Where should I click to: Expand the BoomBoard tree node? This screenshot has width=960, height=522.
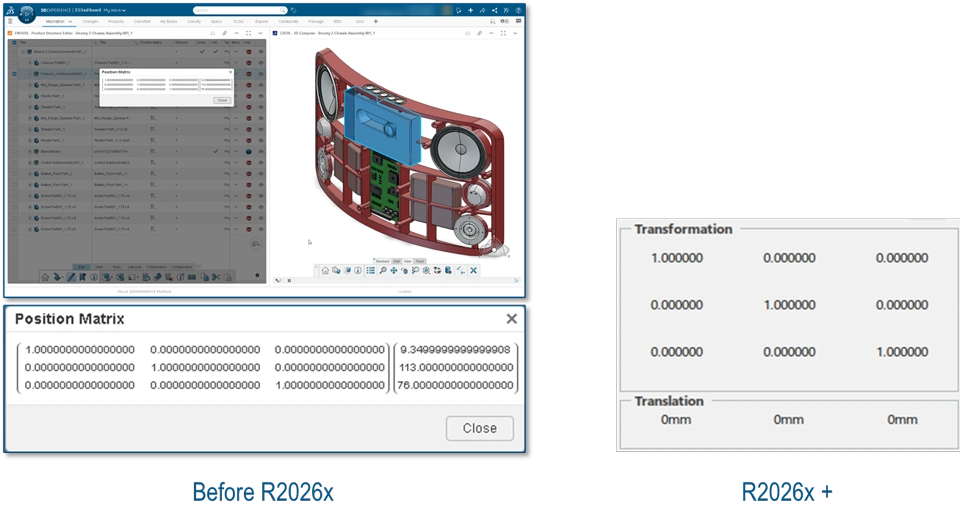click(30, 151)
